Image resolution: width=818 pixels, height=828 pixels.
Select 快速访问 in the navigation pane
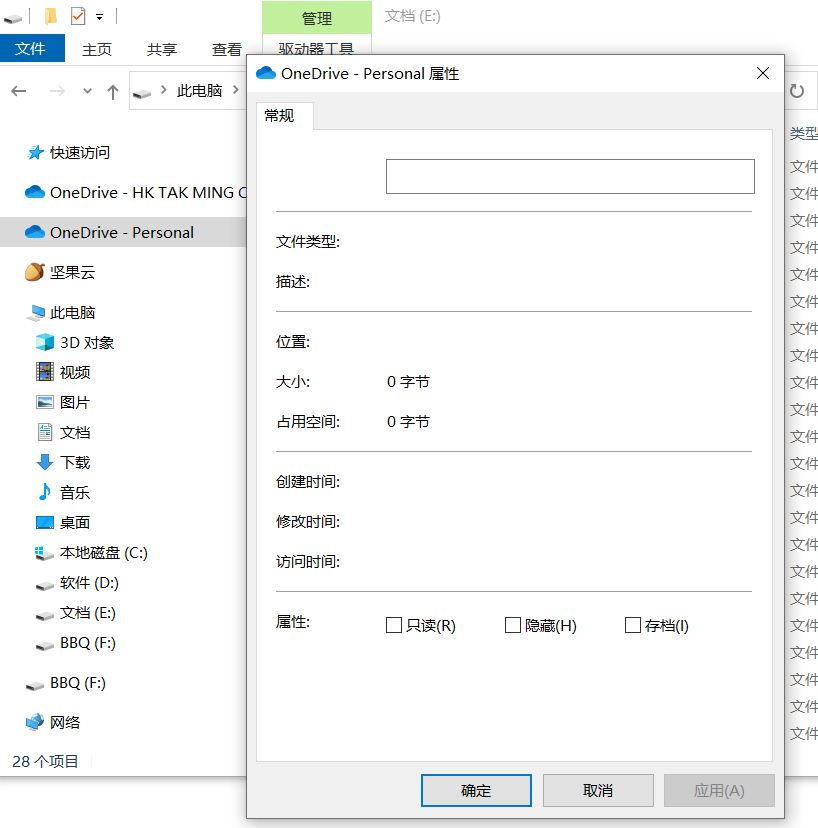click(80, 153)
